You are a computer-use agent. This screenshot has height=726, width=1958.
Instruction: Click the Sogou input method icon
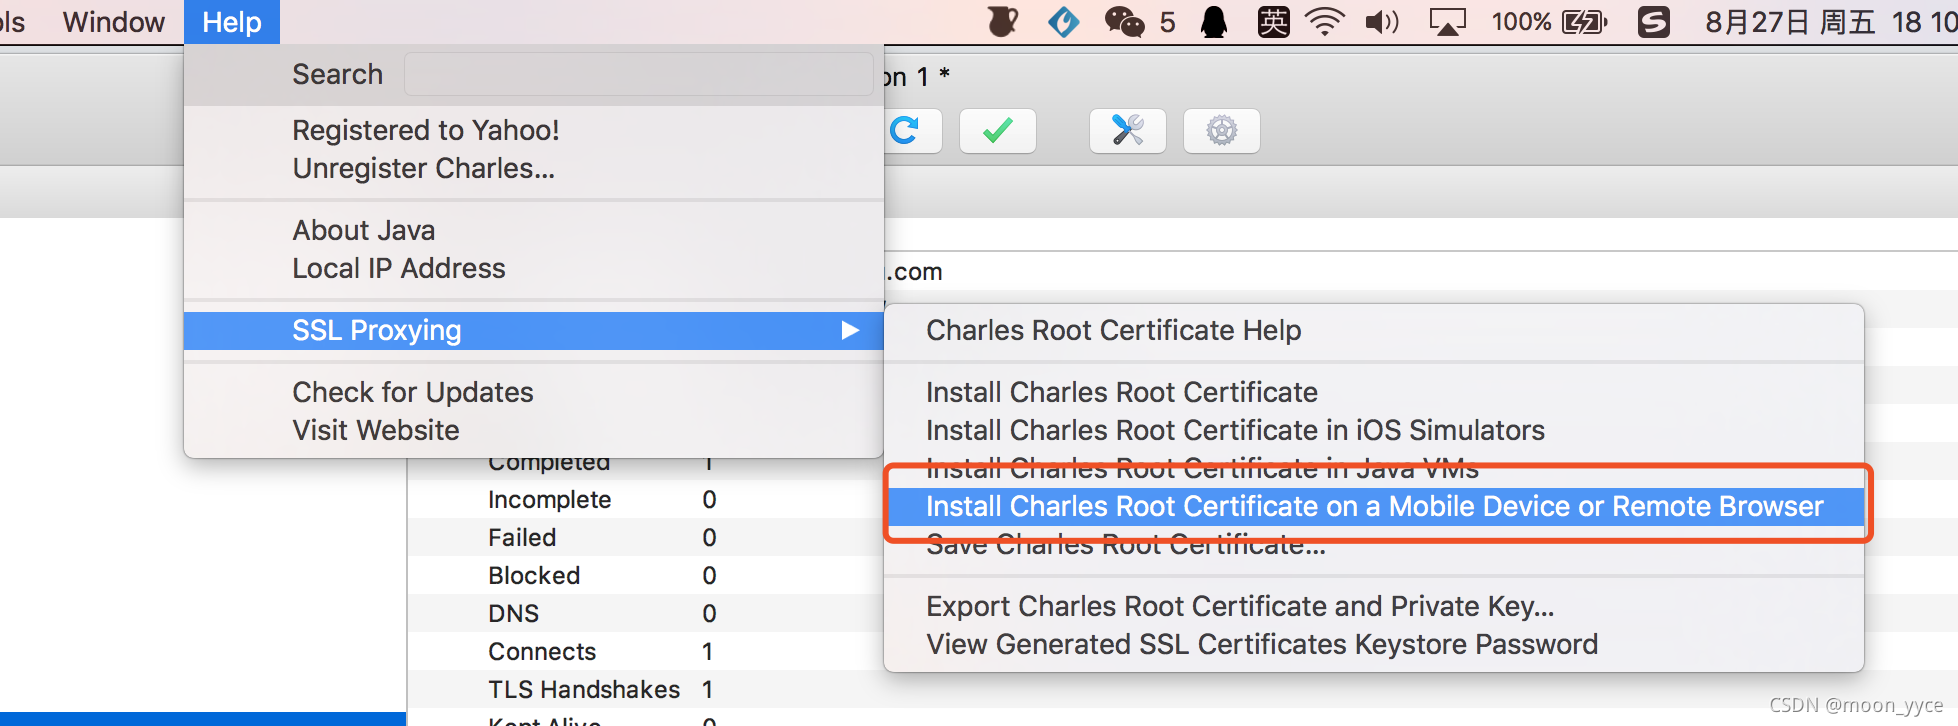pos(1654,22)
